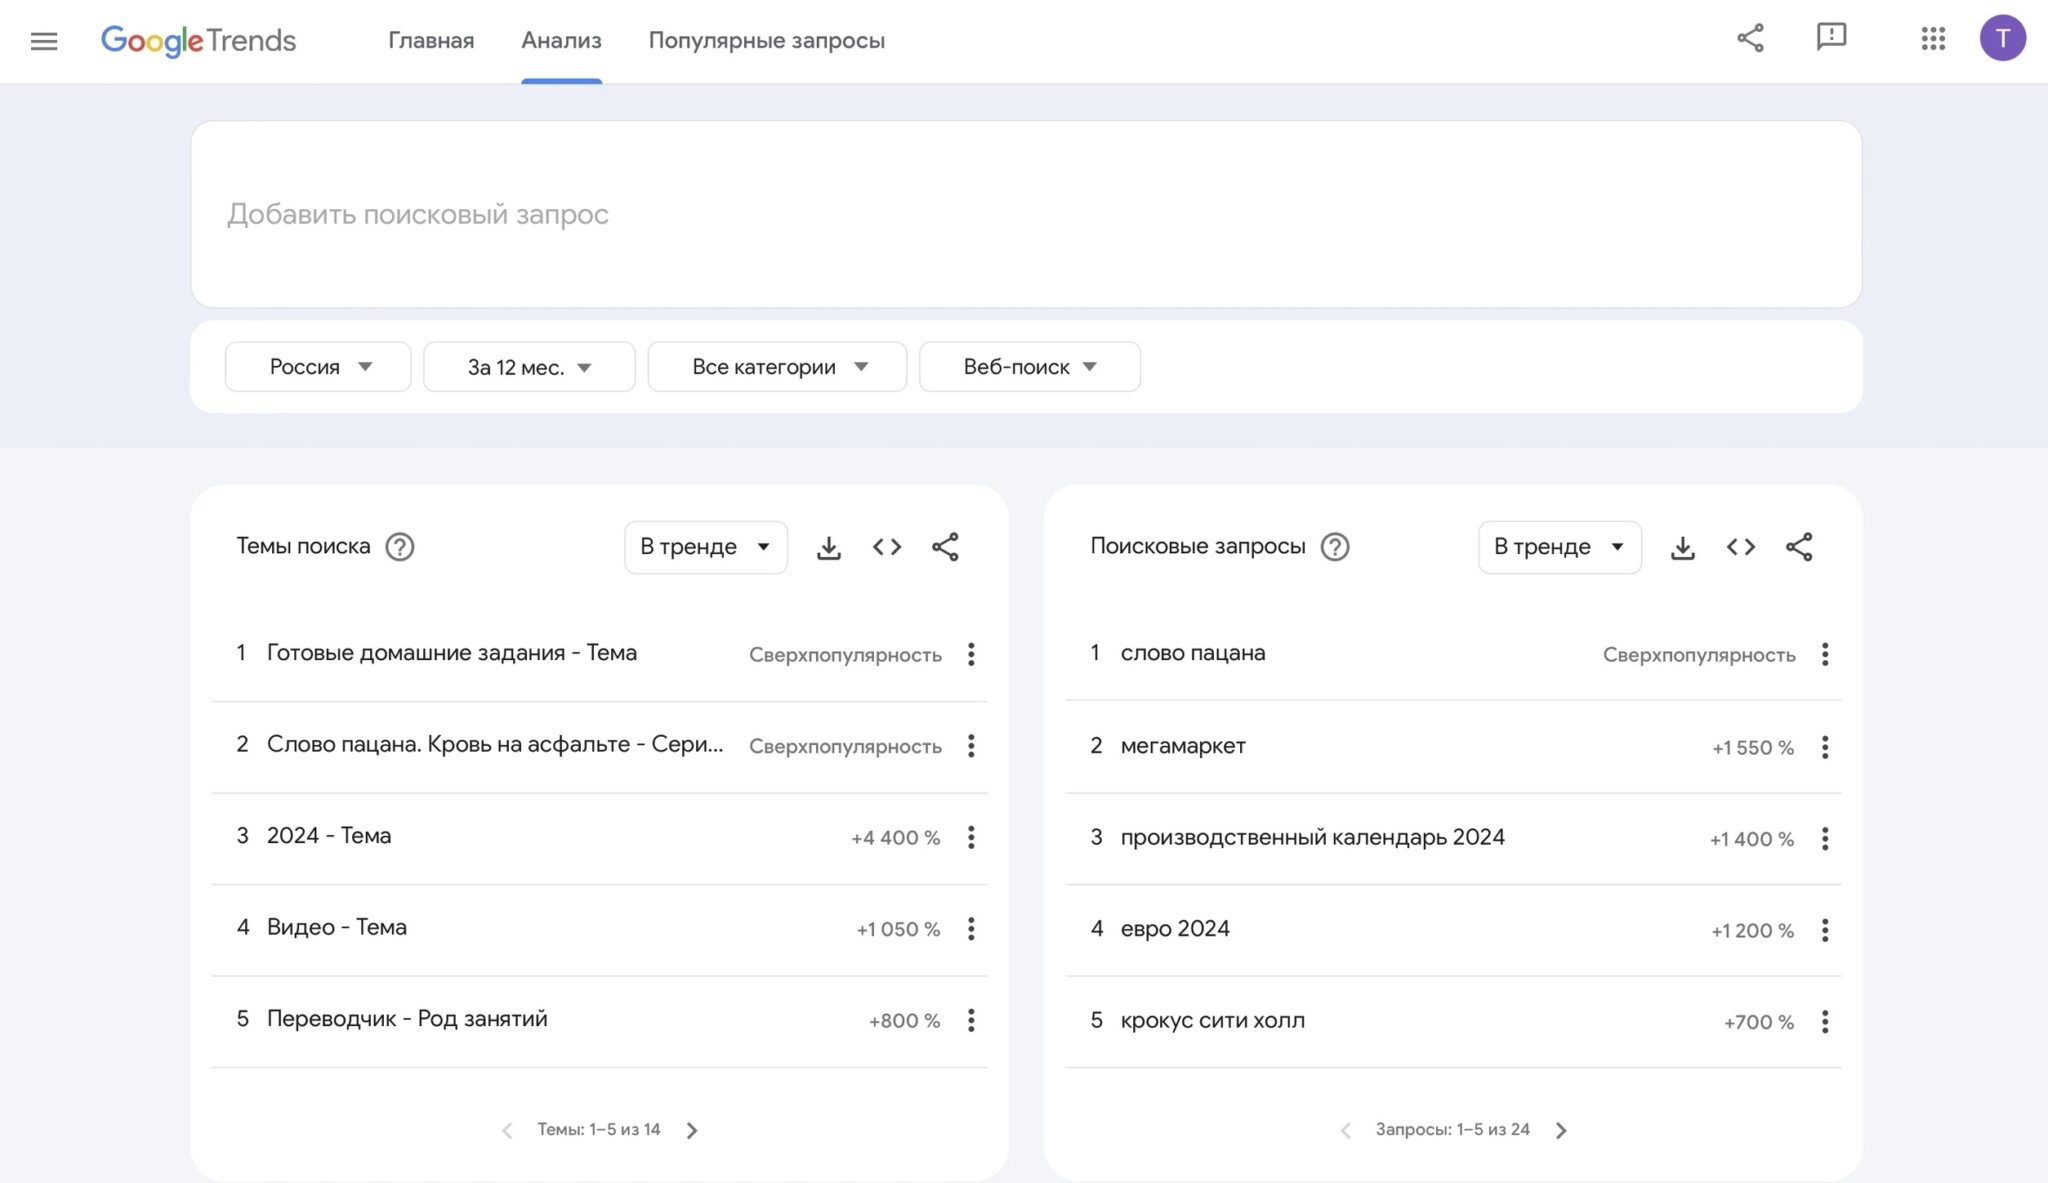Go to next page of topics
This screenshot has width=2048, height=1183.
coord(692,1130)
